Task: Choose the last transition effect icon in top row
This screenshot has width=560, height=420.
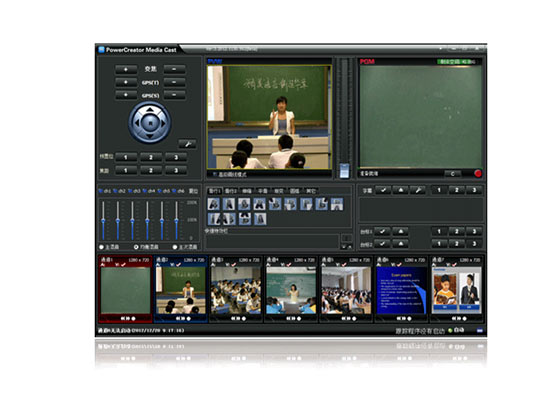Action: (337, 204)
